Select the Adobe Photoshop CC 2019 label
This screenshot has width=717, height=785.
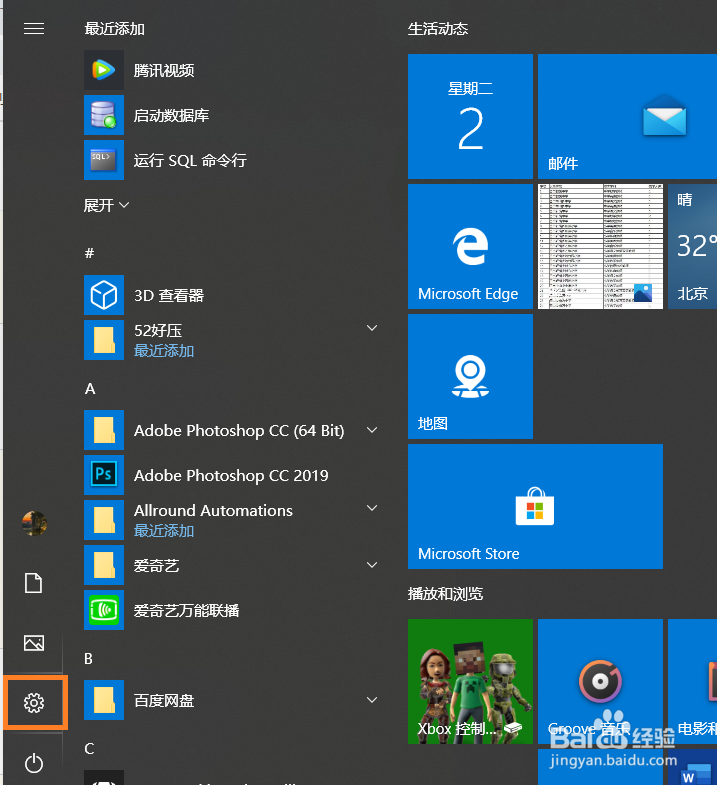tap(231, 476)
